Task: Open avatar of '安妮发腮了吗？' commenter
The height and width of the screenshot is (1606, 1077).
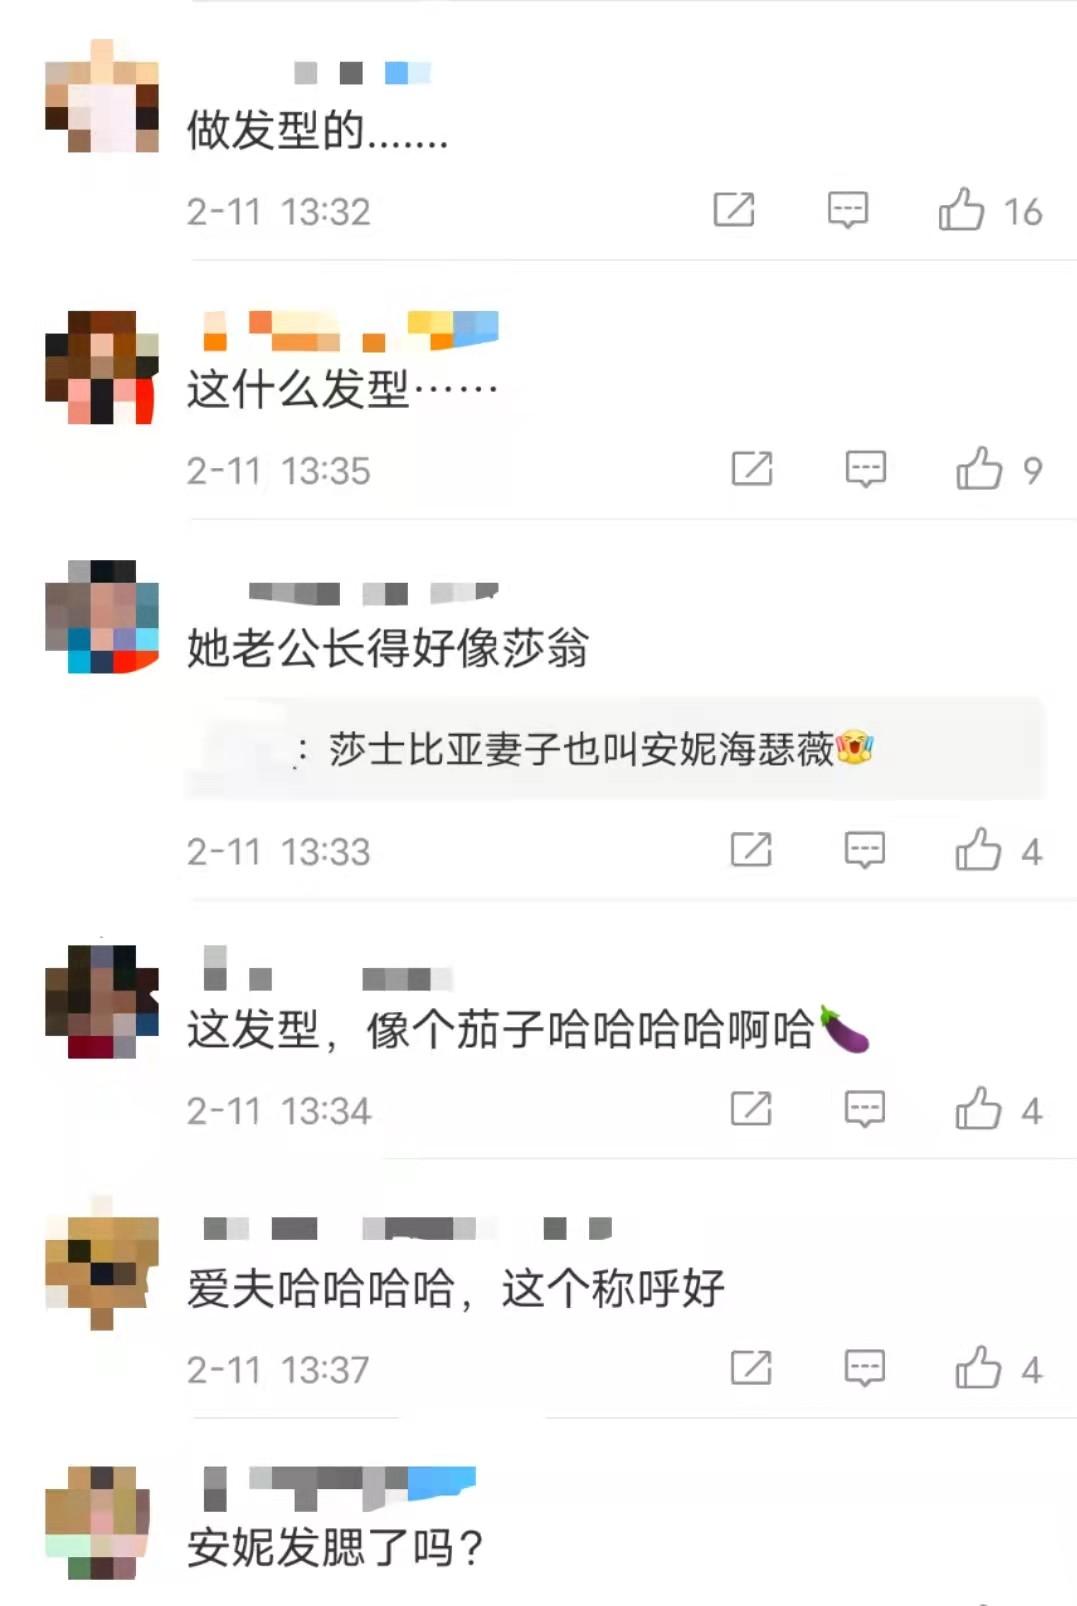Action: click(99, 1522)
